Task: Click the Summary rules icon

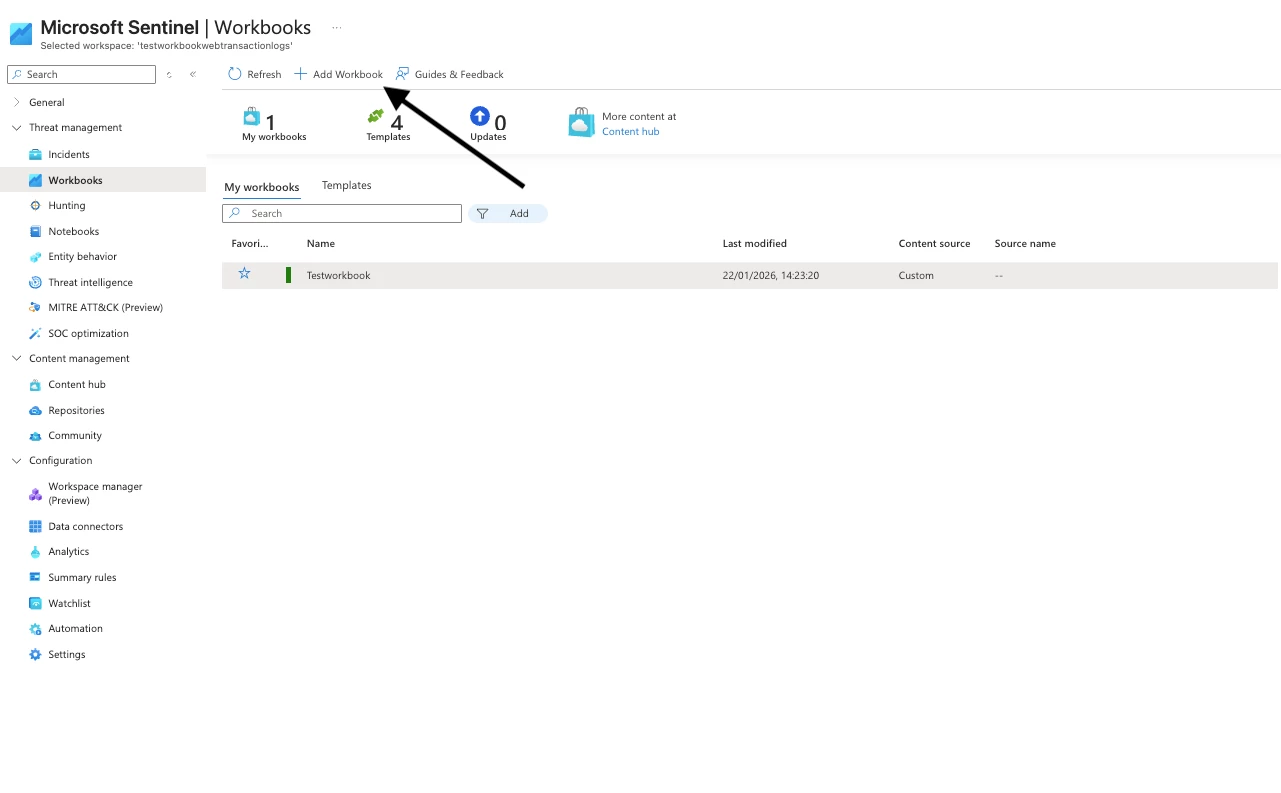Action: coord(35,577)
